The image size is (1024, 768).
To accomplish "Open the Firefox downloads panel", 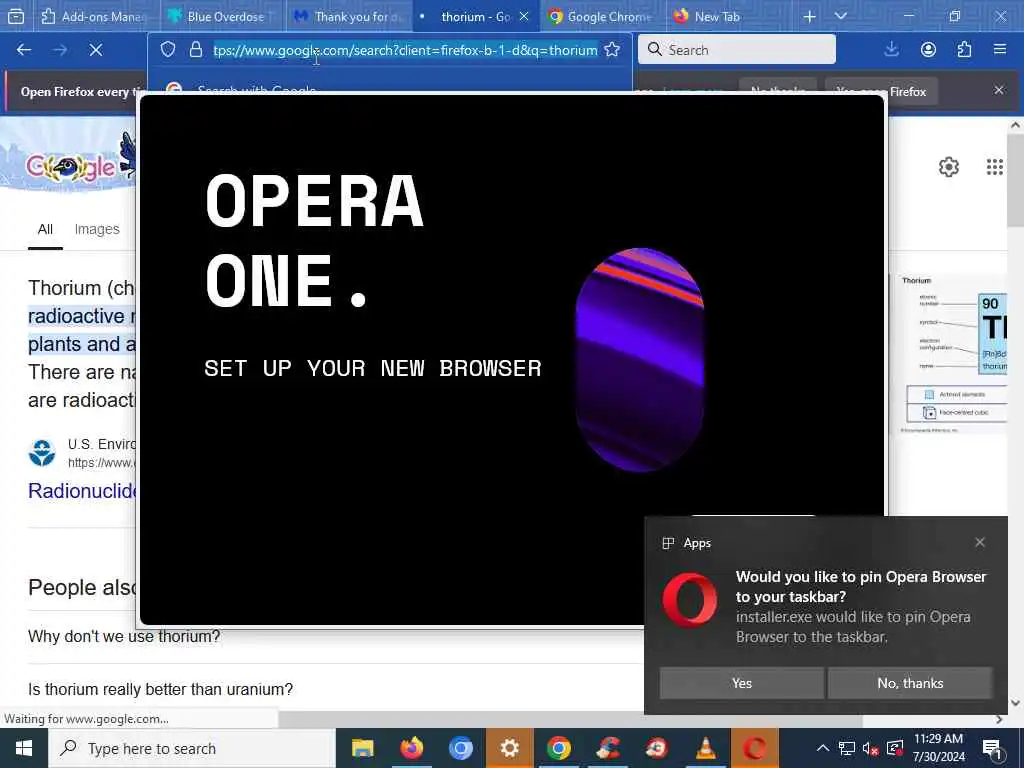I will pos(891,50).
